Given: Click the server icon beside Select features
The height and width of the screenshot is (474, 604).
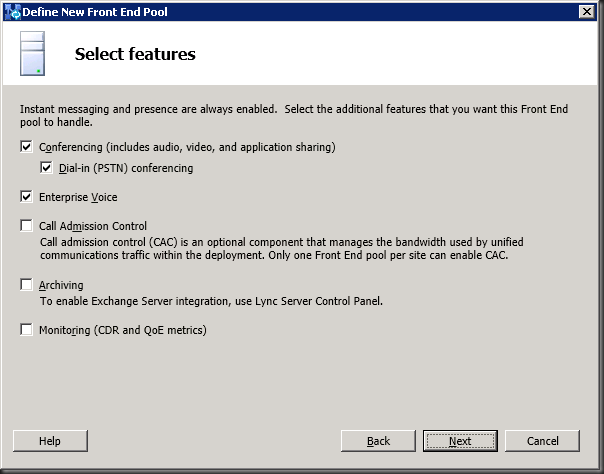Looking at the screenshot, I should coord(32,54).
